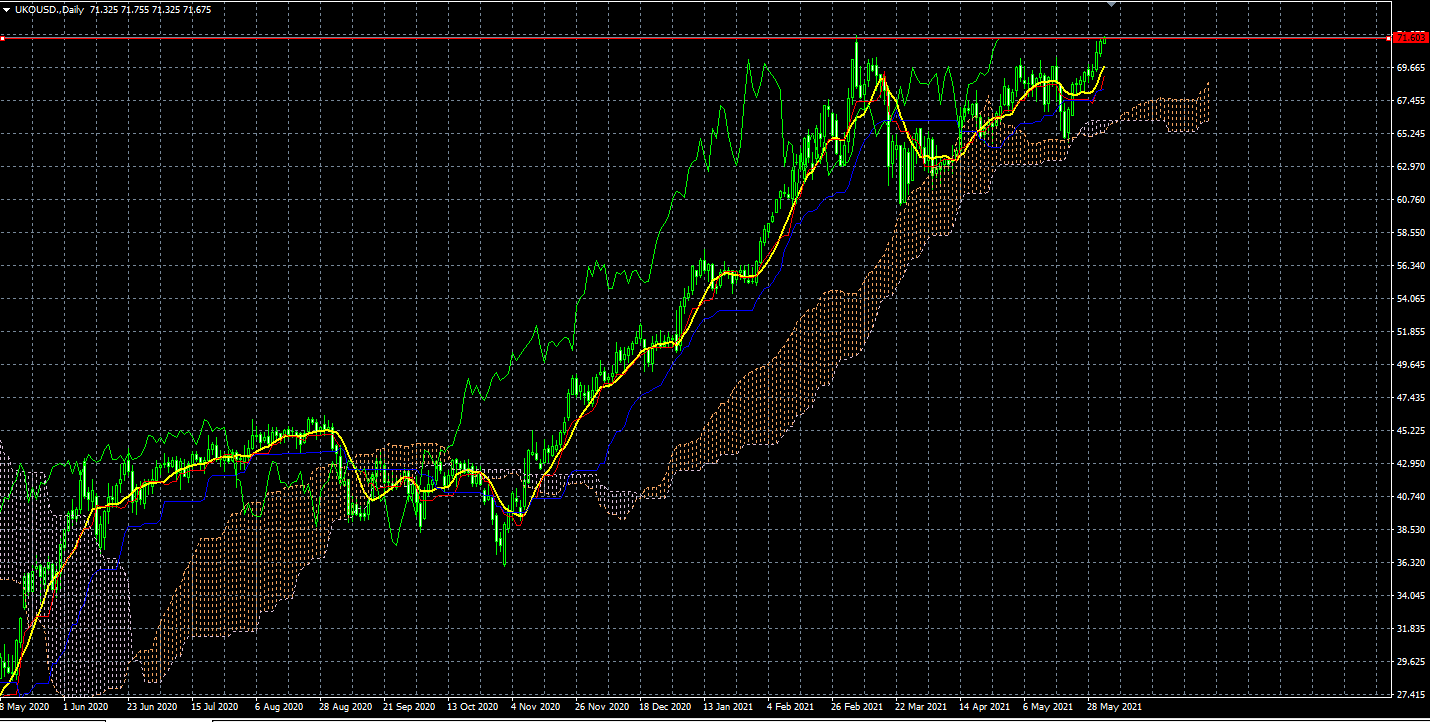This screenshot has height=722, width=1430.
Task: Click the 13 Oct 2020 date label
Action: click(x=473, y=707)
